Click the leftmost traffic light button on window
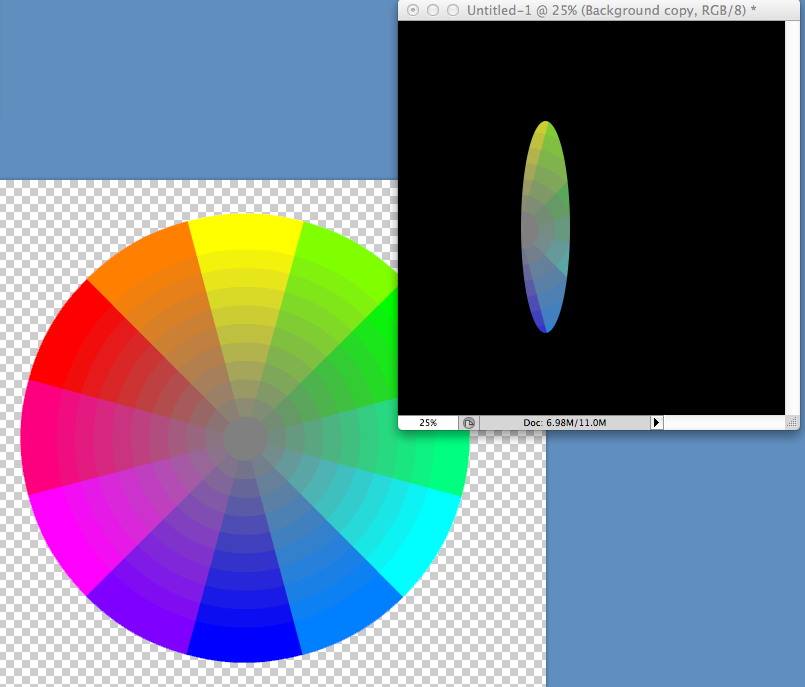805x687 pixels. click(x=412, y=9)
